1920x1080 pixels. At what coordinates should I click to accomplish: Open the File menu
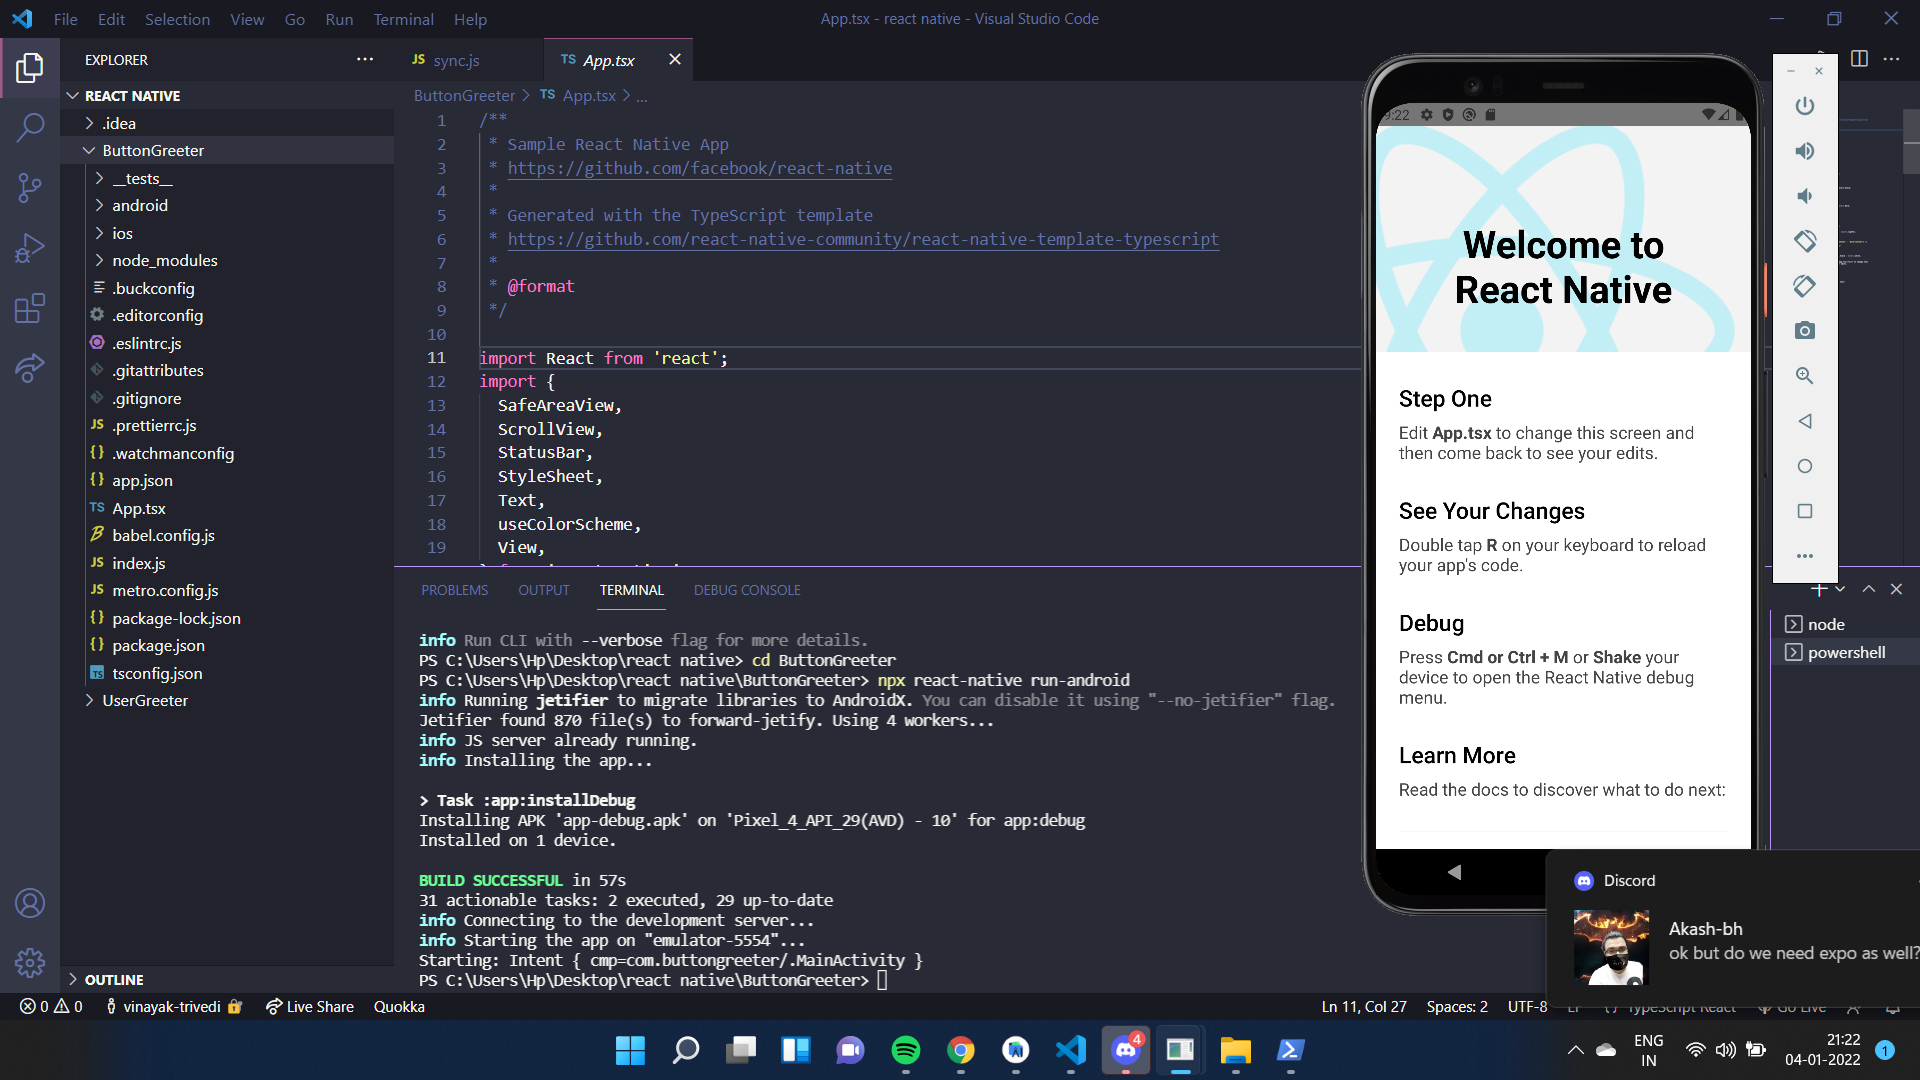coord(66,19)
